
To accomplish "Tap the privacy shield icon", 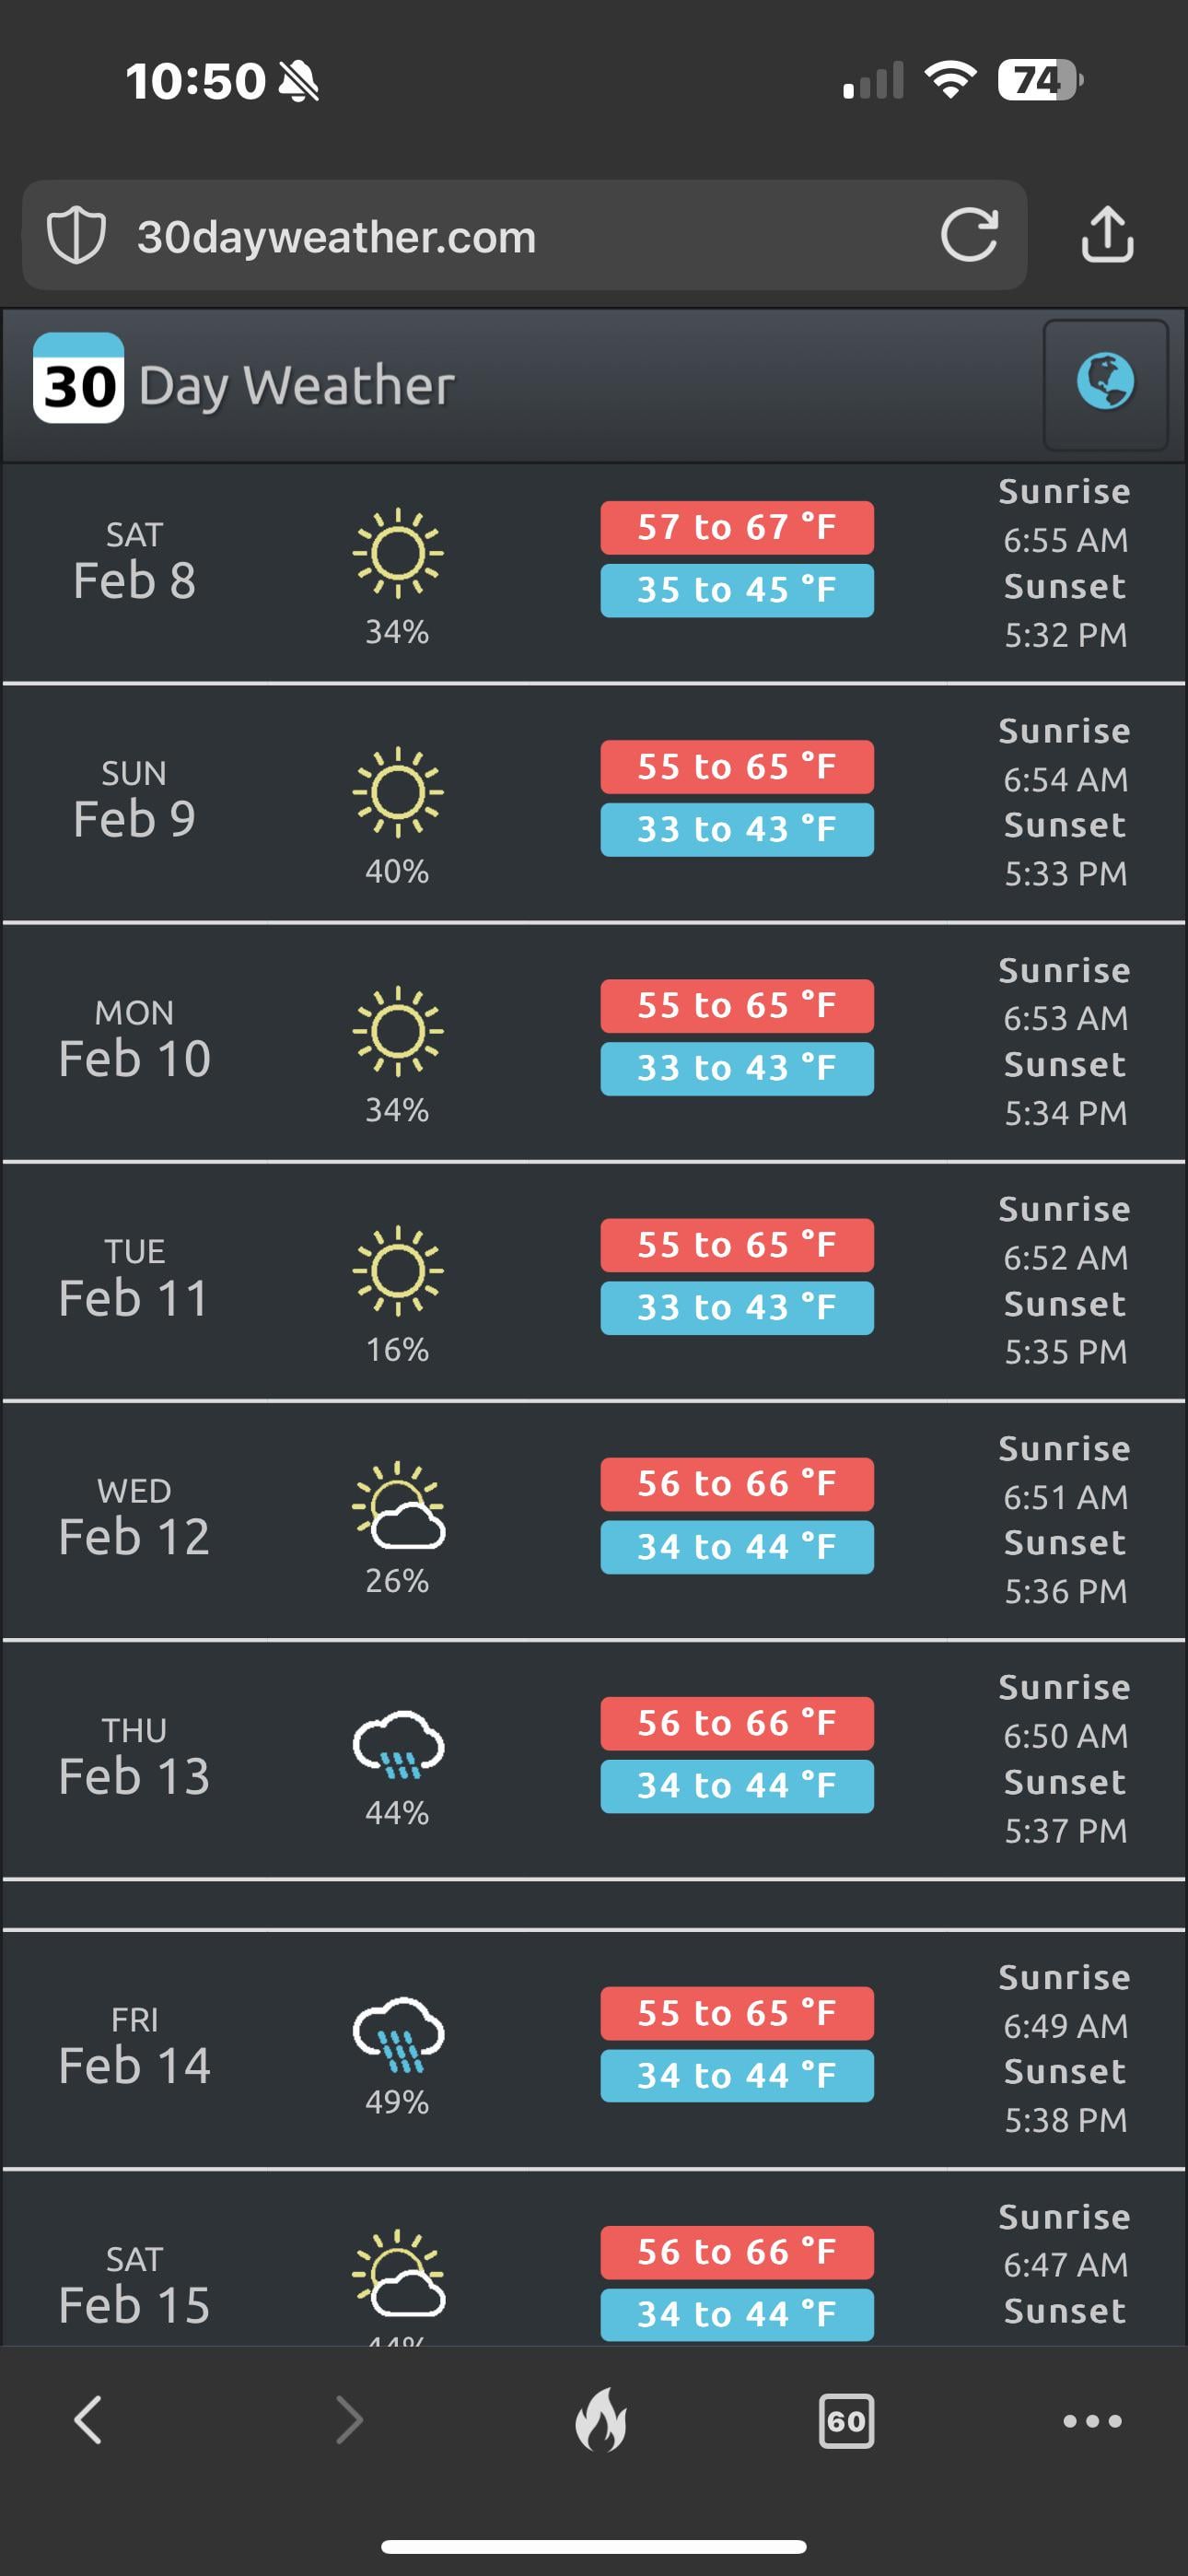I will pos(76,236).
